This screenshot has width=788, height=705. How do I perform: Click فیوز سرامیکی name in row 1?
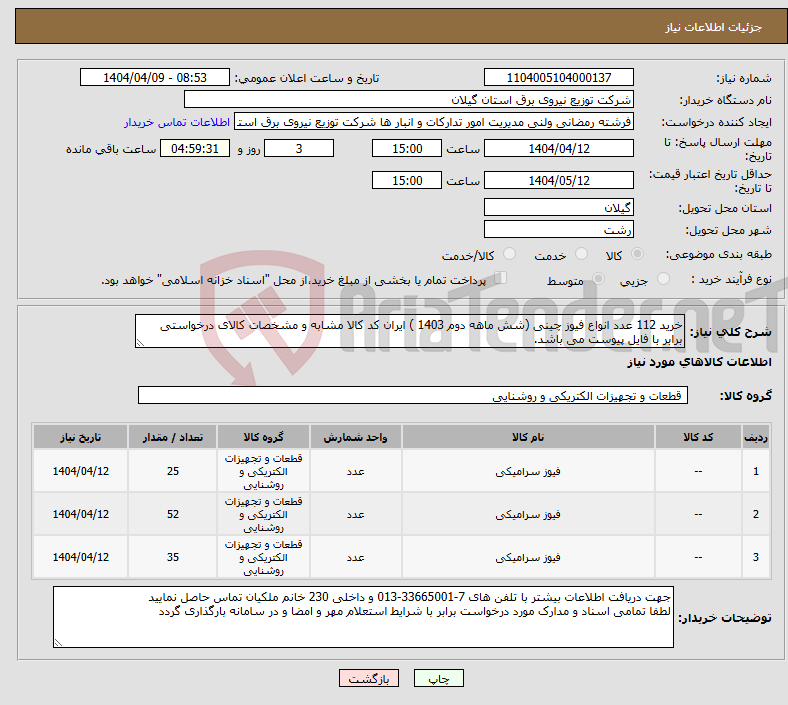pos(528,471)
